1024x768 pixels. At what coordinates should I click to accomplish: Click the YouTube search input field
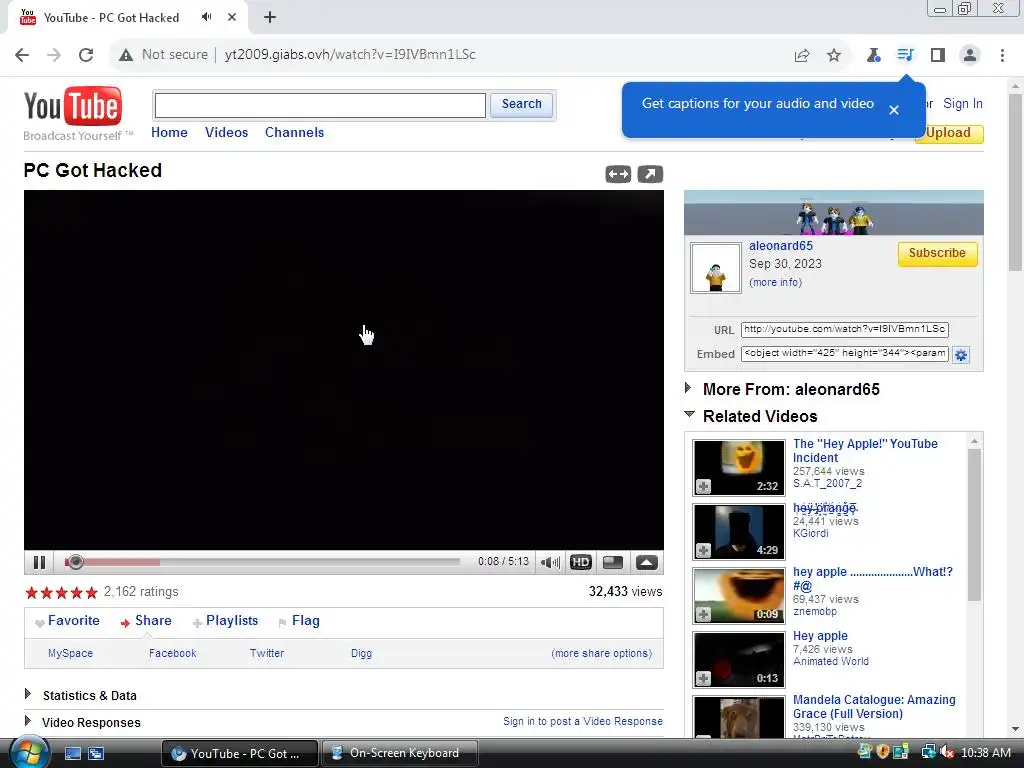tap(320, 105)
